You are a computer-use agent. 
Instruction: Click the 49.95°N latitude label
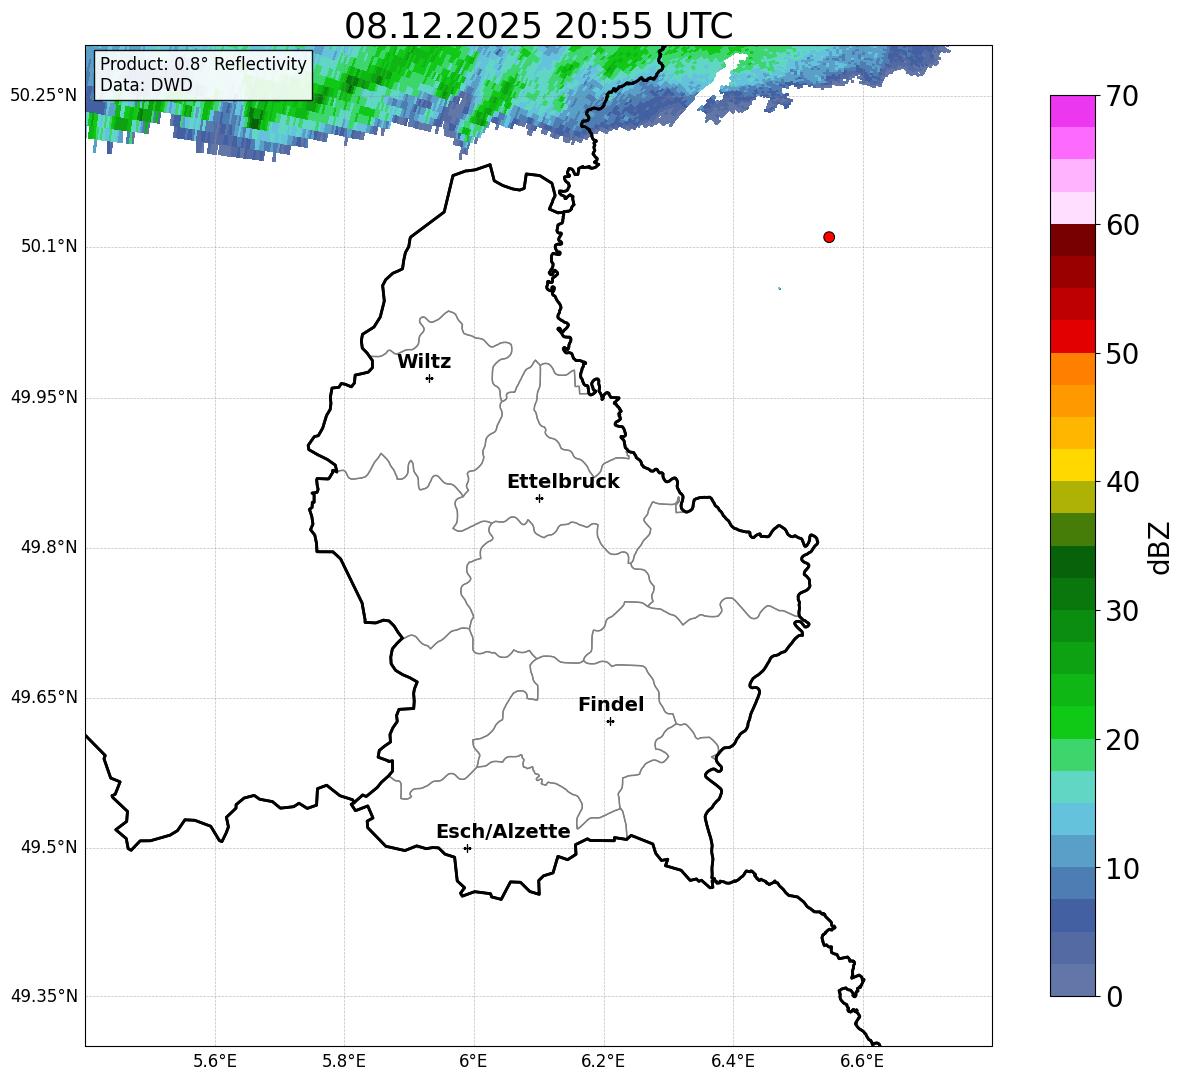pyautogui.click(x=44, y=396)
